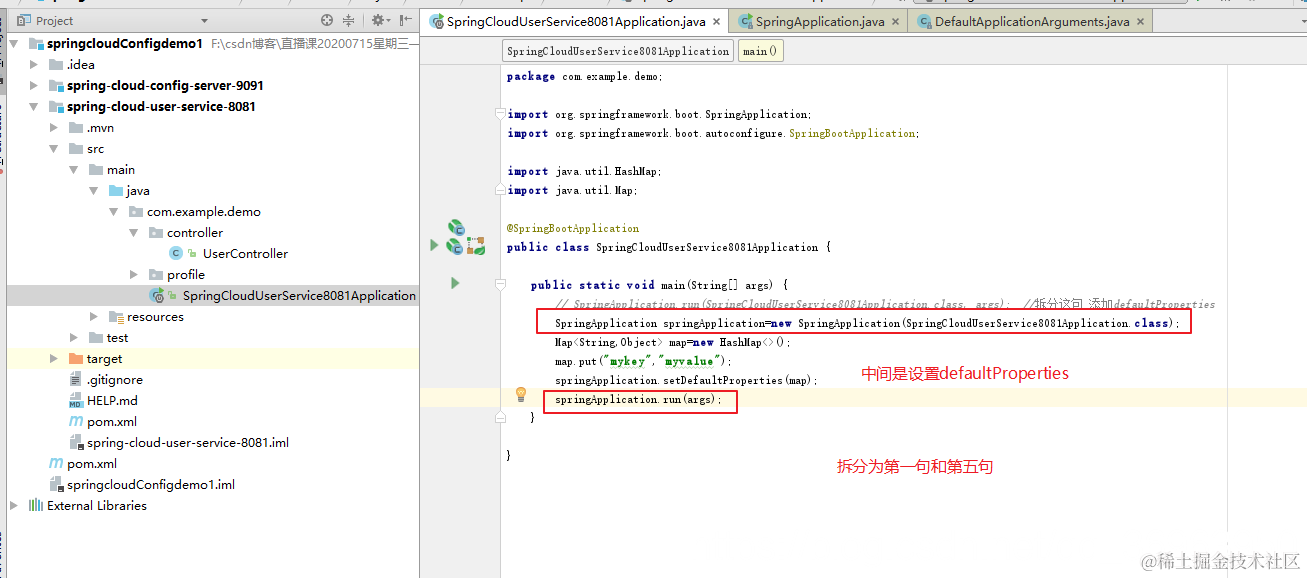Click the springcloudConfigdemo1.iml file icon
This screenshot has width=1307, height=578.
[56, 484]
